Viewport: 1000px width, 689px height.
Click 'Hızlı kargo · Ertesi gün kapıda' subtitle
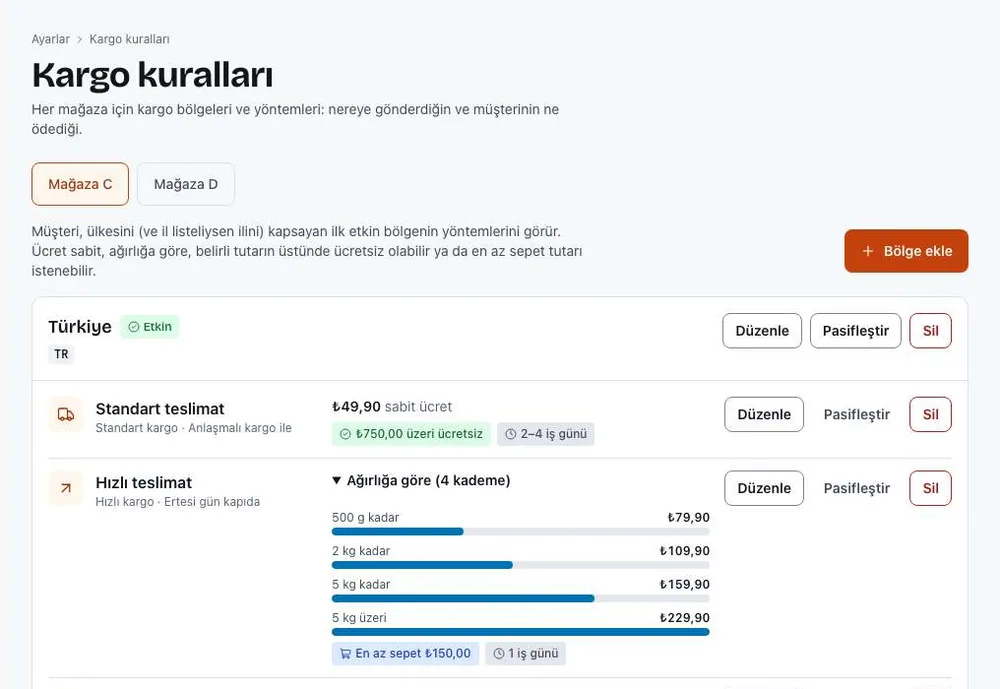pos(178,502)
